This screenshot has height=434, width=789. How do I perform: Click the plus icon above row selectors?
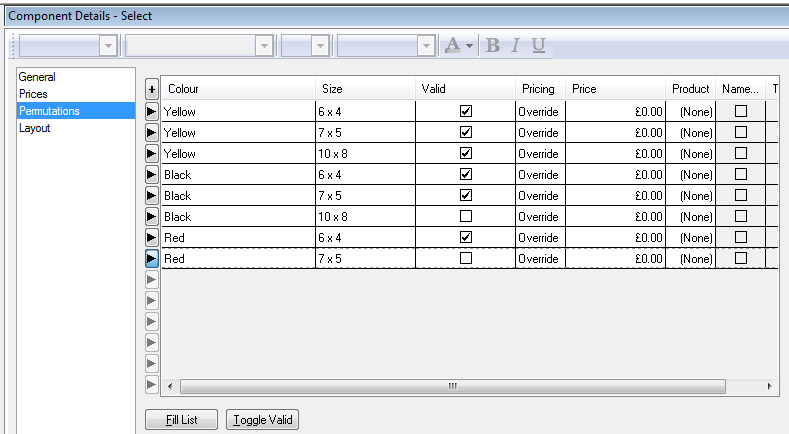coord(152,89)
